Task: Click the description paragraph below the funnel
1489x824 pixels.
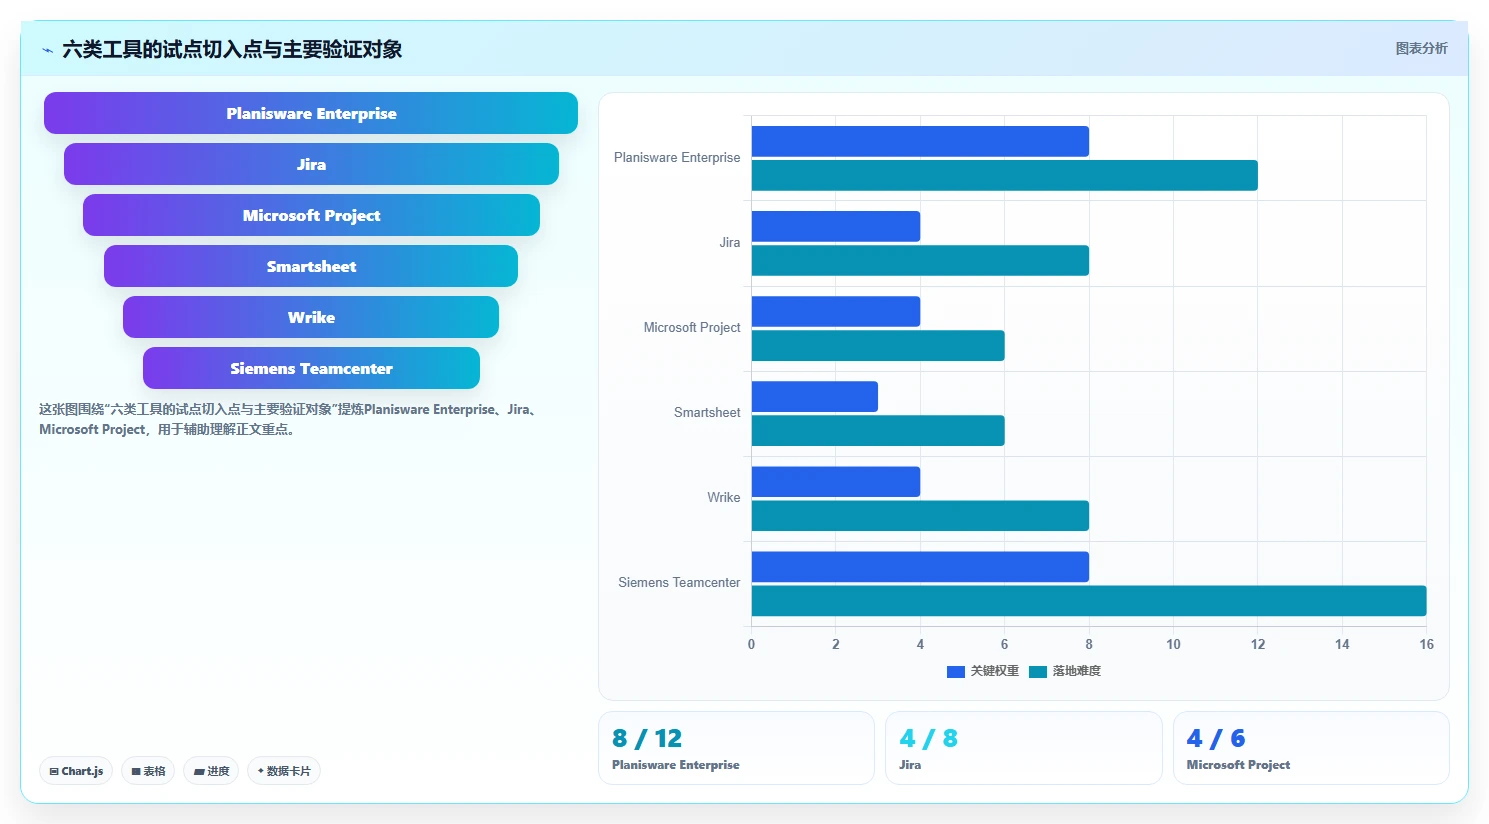Action: point(290,419)
